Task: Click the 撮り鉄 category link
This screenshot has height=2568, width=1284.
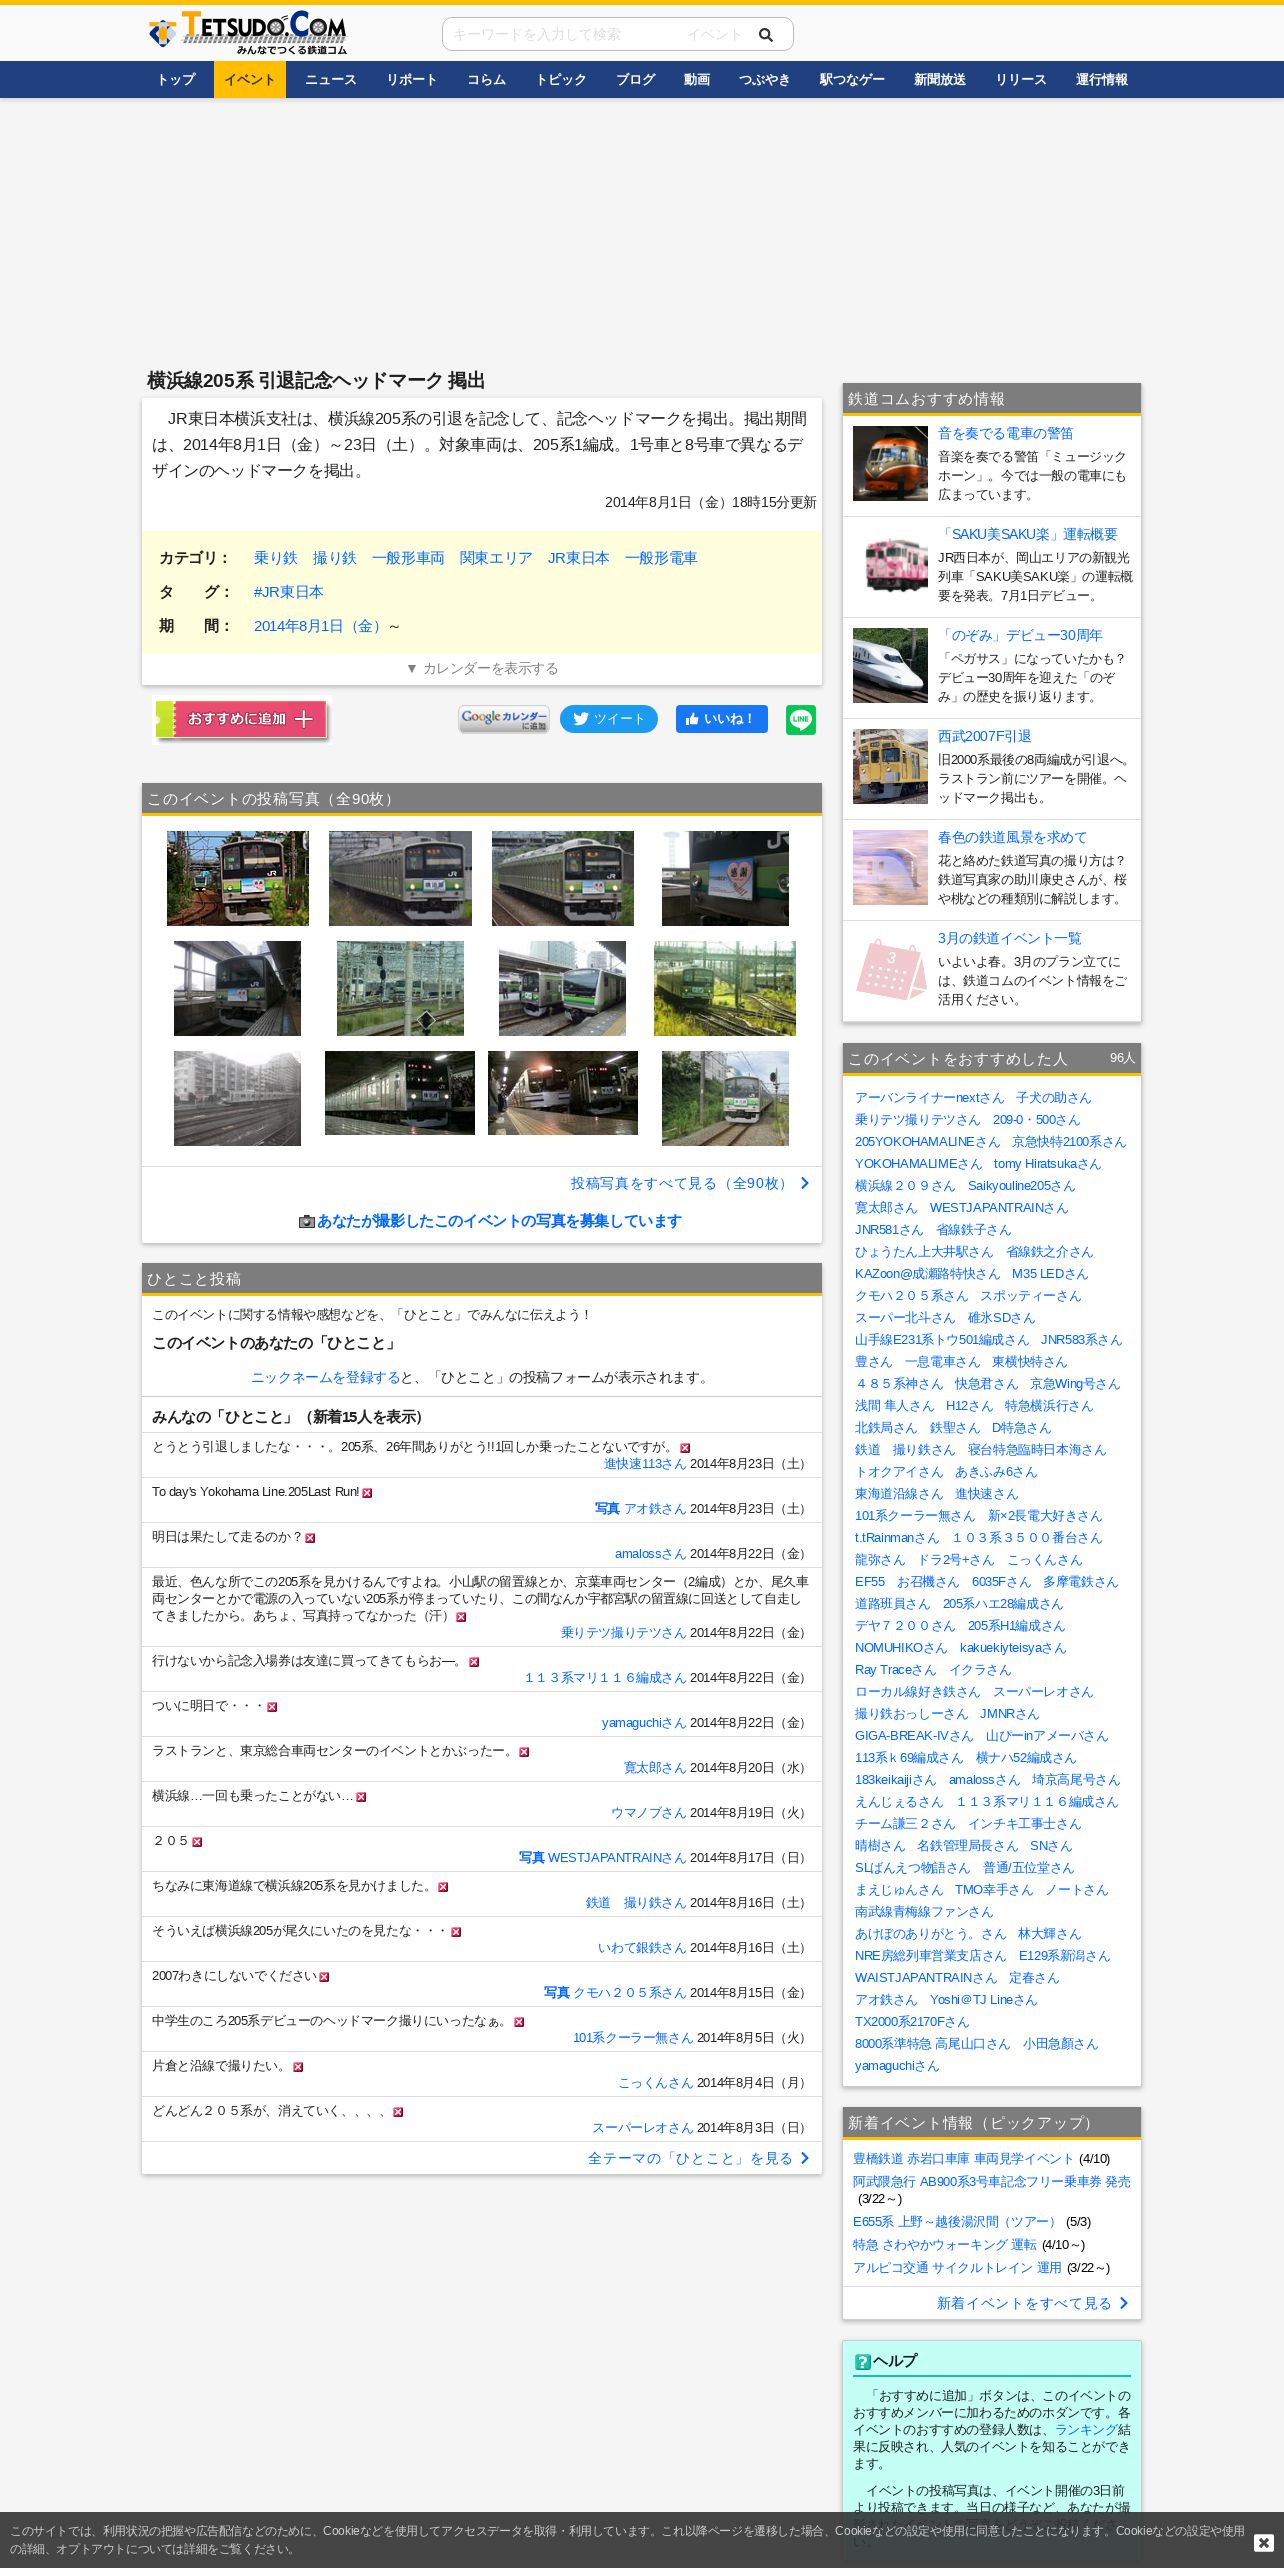Action: tap(335, 558)
